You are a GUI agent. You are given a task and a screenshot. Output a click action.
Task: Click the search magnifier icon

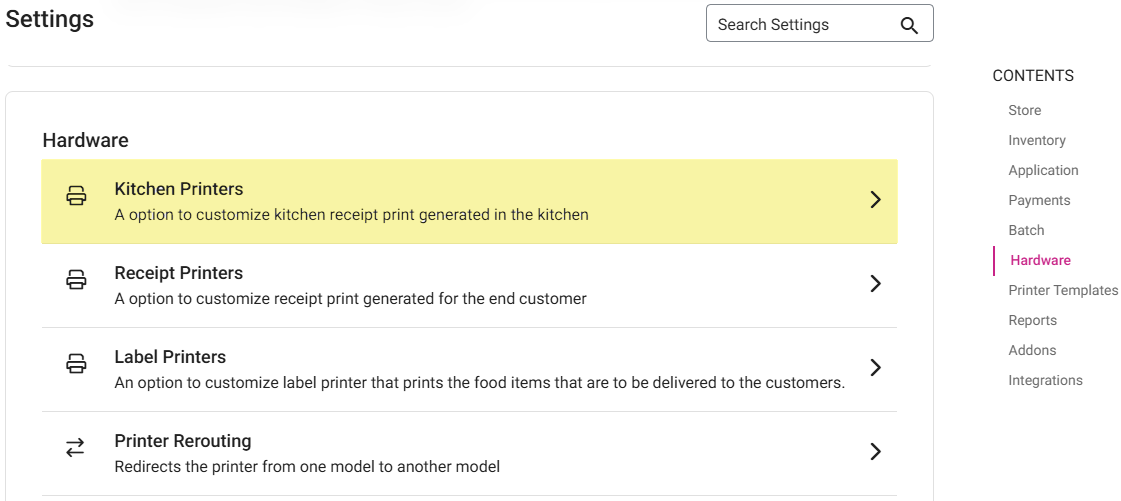(x=908, y=25)
